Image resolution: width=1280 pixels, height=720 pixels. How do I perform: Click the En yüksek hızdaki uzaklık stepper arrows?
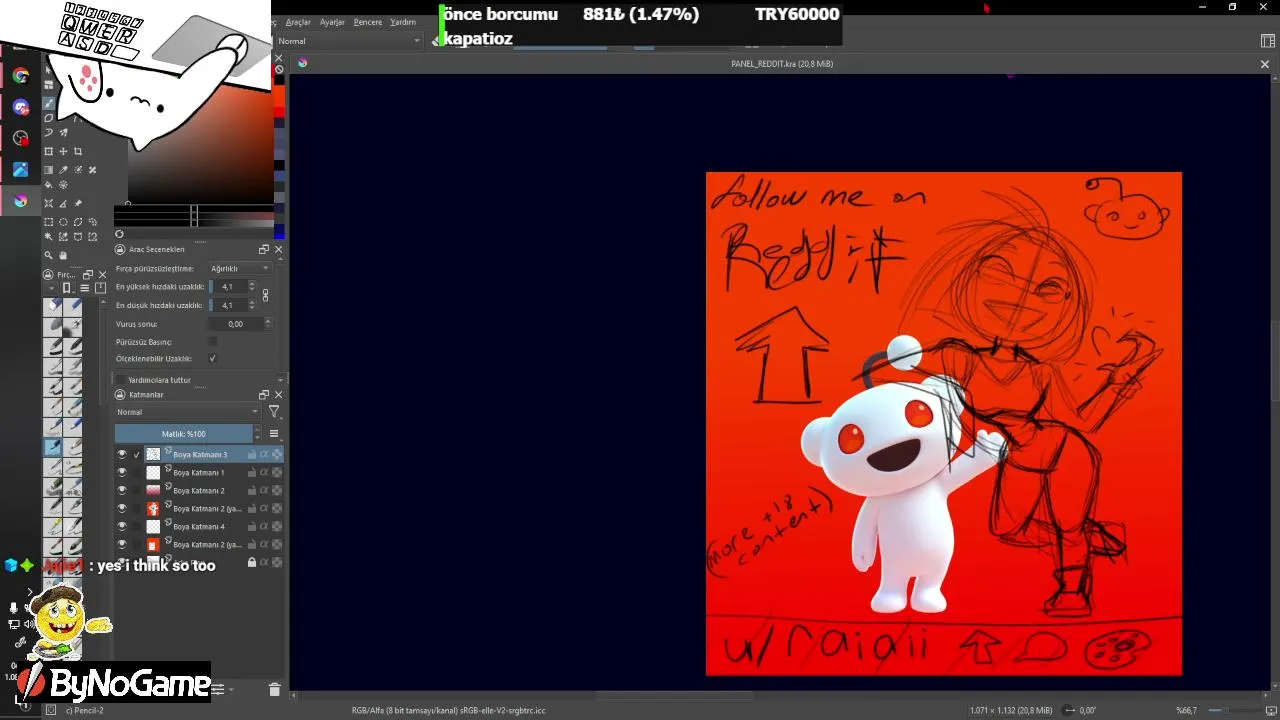[251, 287]
